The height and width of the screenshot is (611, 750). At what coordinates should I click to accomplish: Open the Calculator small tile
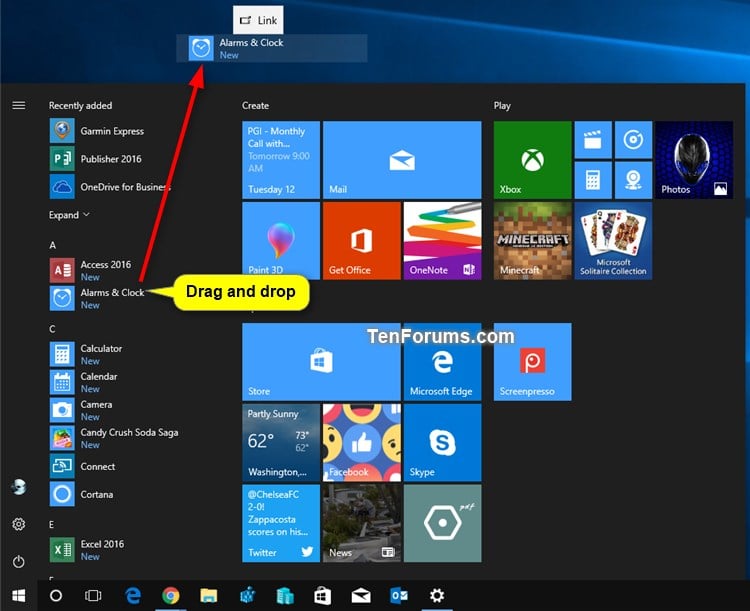click(593, 180)
